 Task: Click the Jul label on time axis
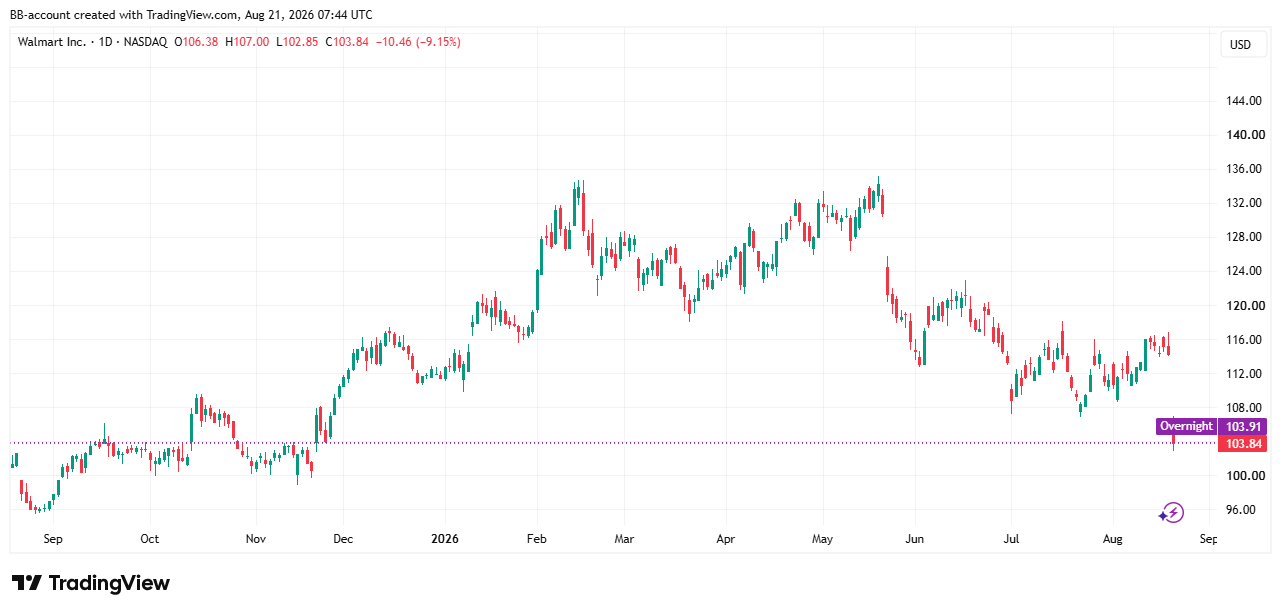(x=1010, y=539)
